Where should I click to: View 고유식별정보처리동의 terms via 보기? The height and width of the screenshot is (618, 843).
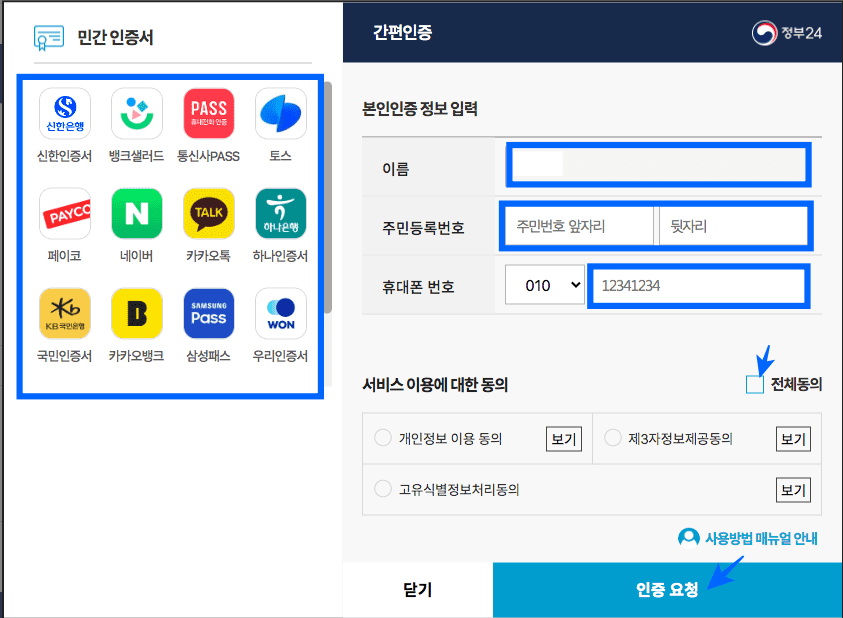click(793, 490)
